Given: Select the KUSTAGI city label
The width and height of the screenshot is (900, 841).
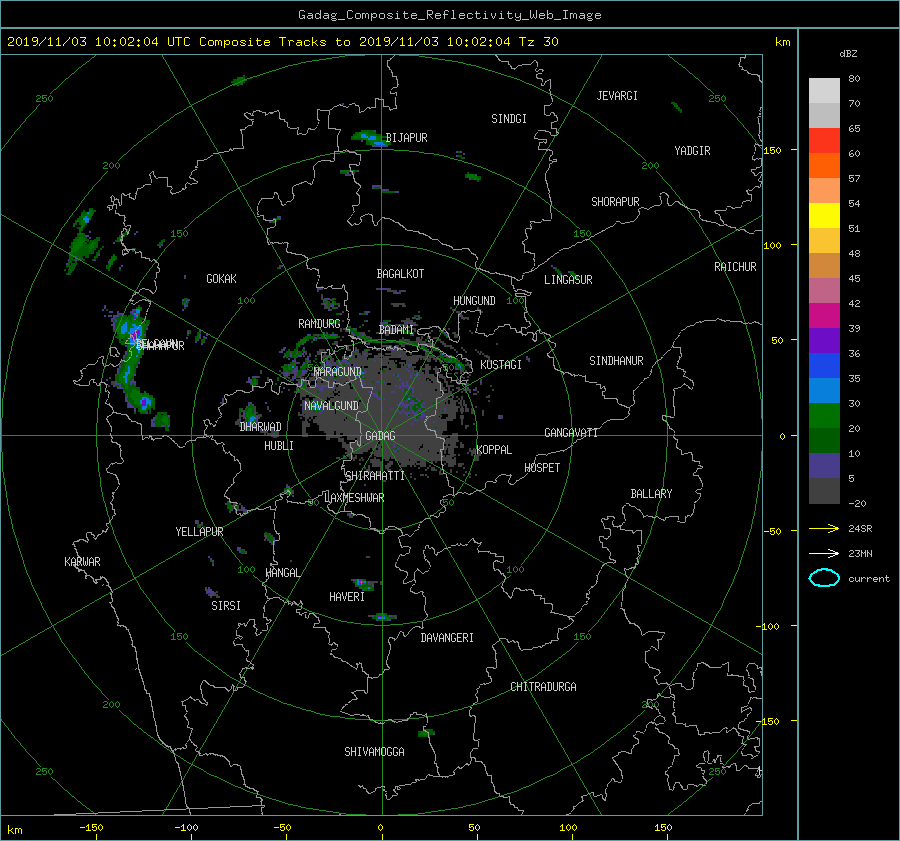Looking at the screenshot, I should 501,365.
